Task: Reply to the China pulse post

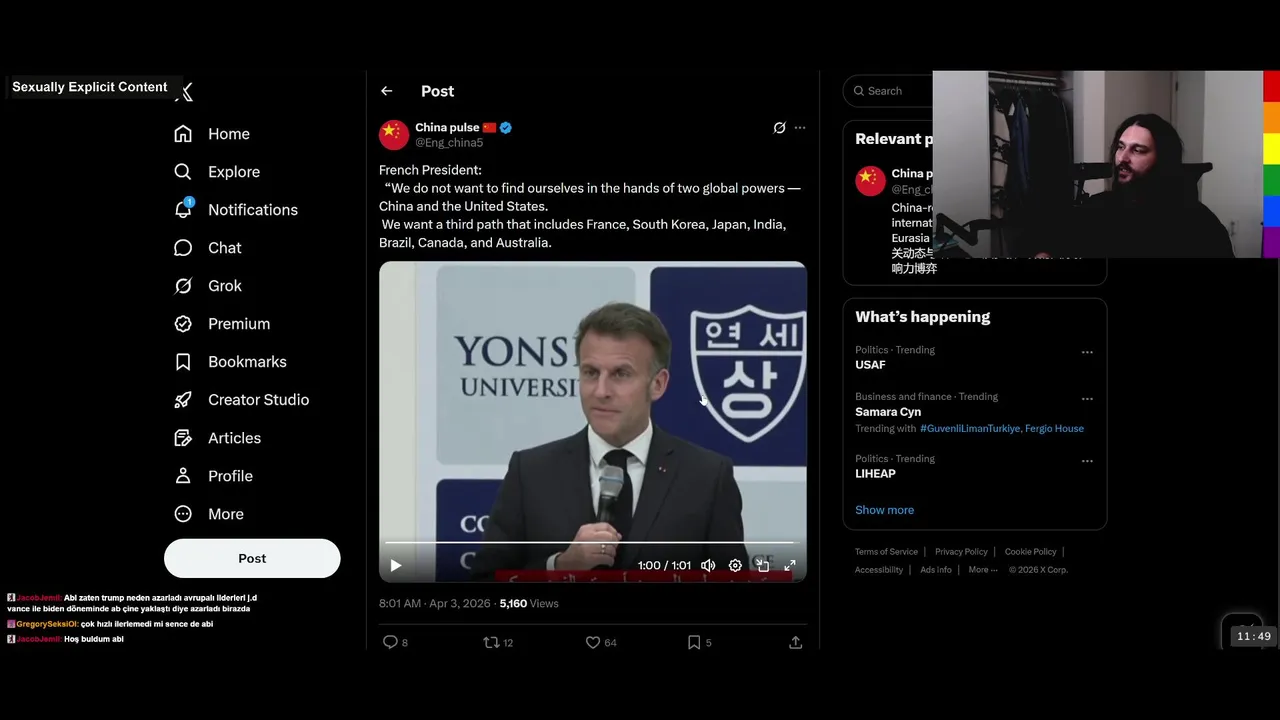Action: [391, 642]
